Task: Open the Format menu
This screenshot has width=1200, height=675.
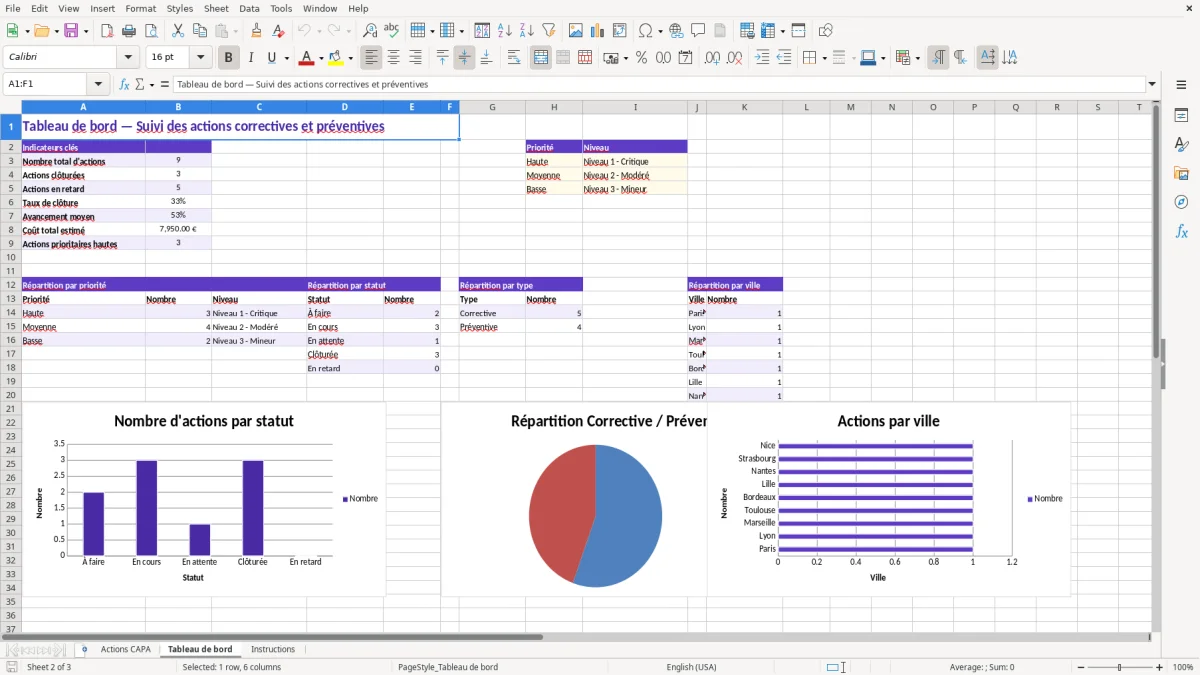Action: click(x=140, y=8)
